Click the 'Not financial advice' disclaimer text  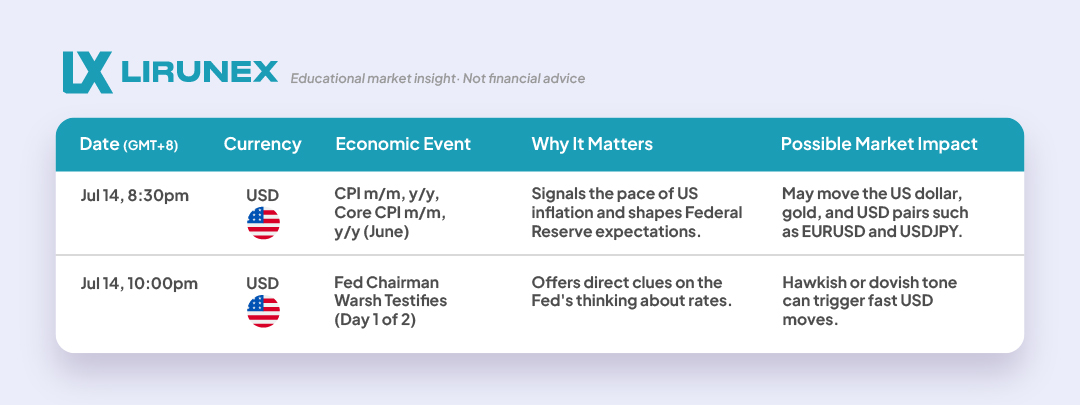(x=523, y=79)
